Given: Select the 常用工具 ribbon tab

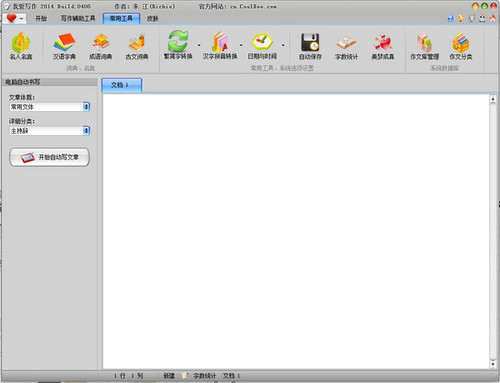Looking at the screenshot, I should [x=121, y=19].
